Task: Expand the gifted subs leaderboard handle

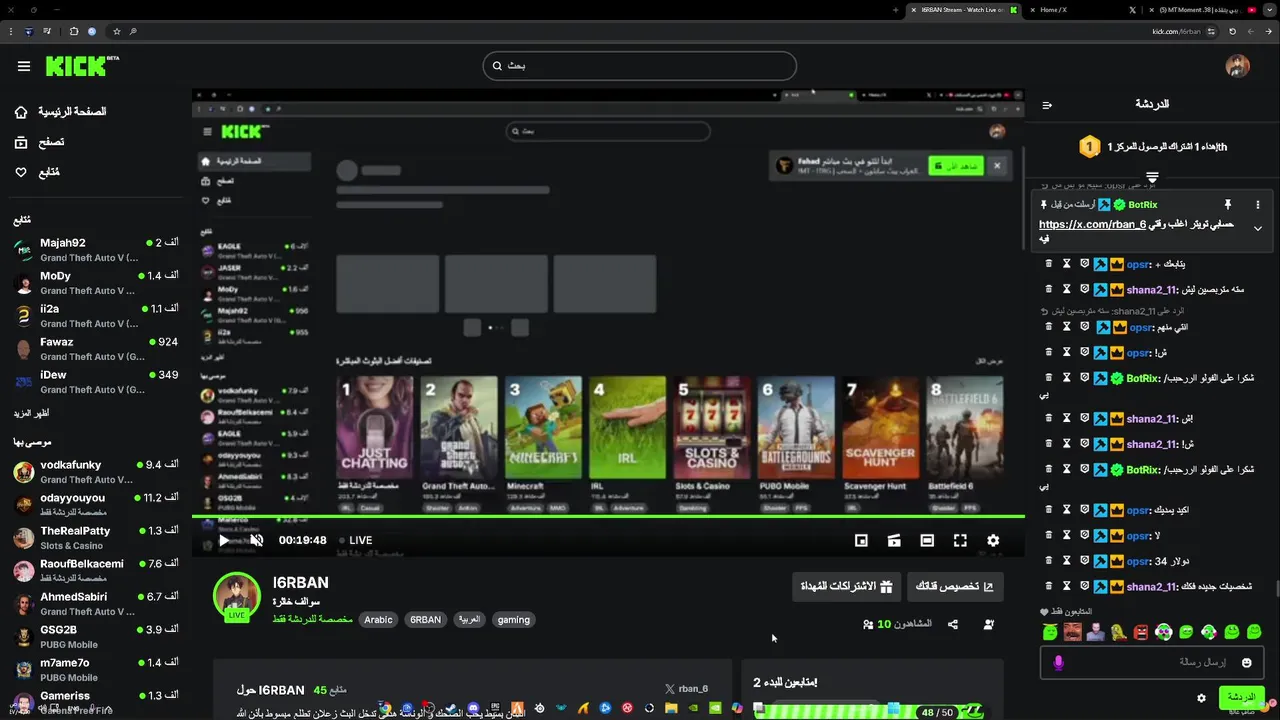Action: (1152, 177)
